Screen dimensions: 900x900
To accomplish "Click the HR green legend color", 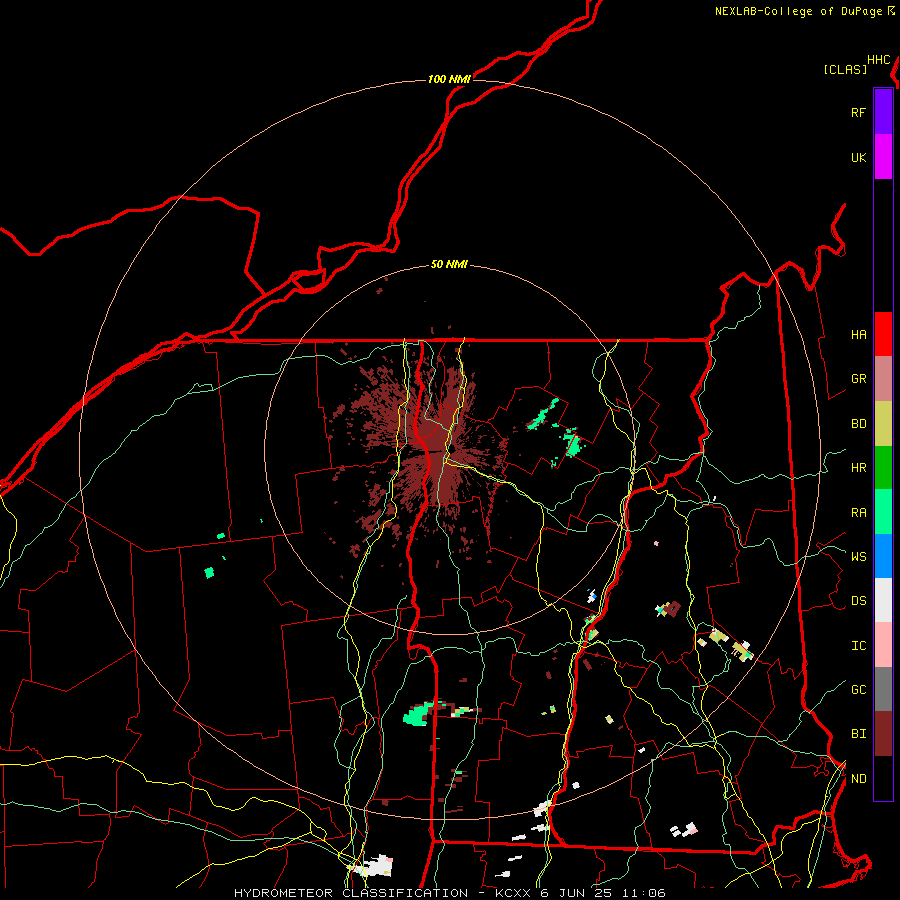I will [x=883, y=468].
